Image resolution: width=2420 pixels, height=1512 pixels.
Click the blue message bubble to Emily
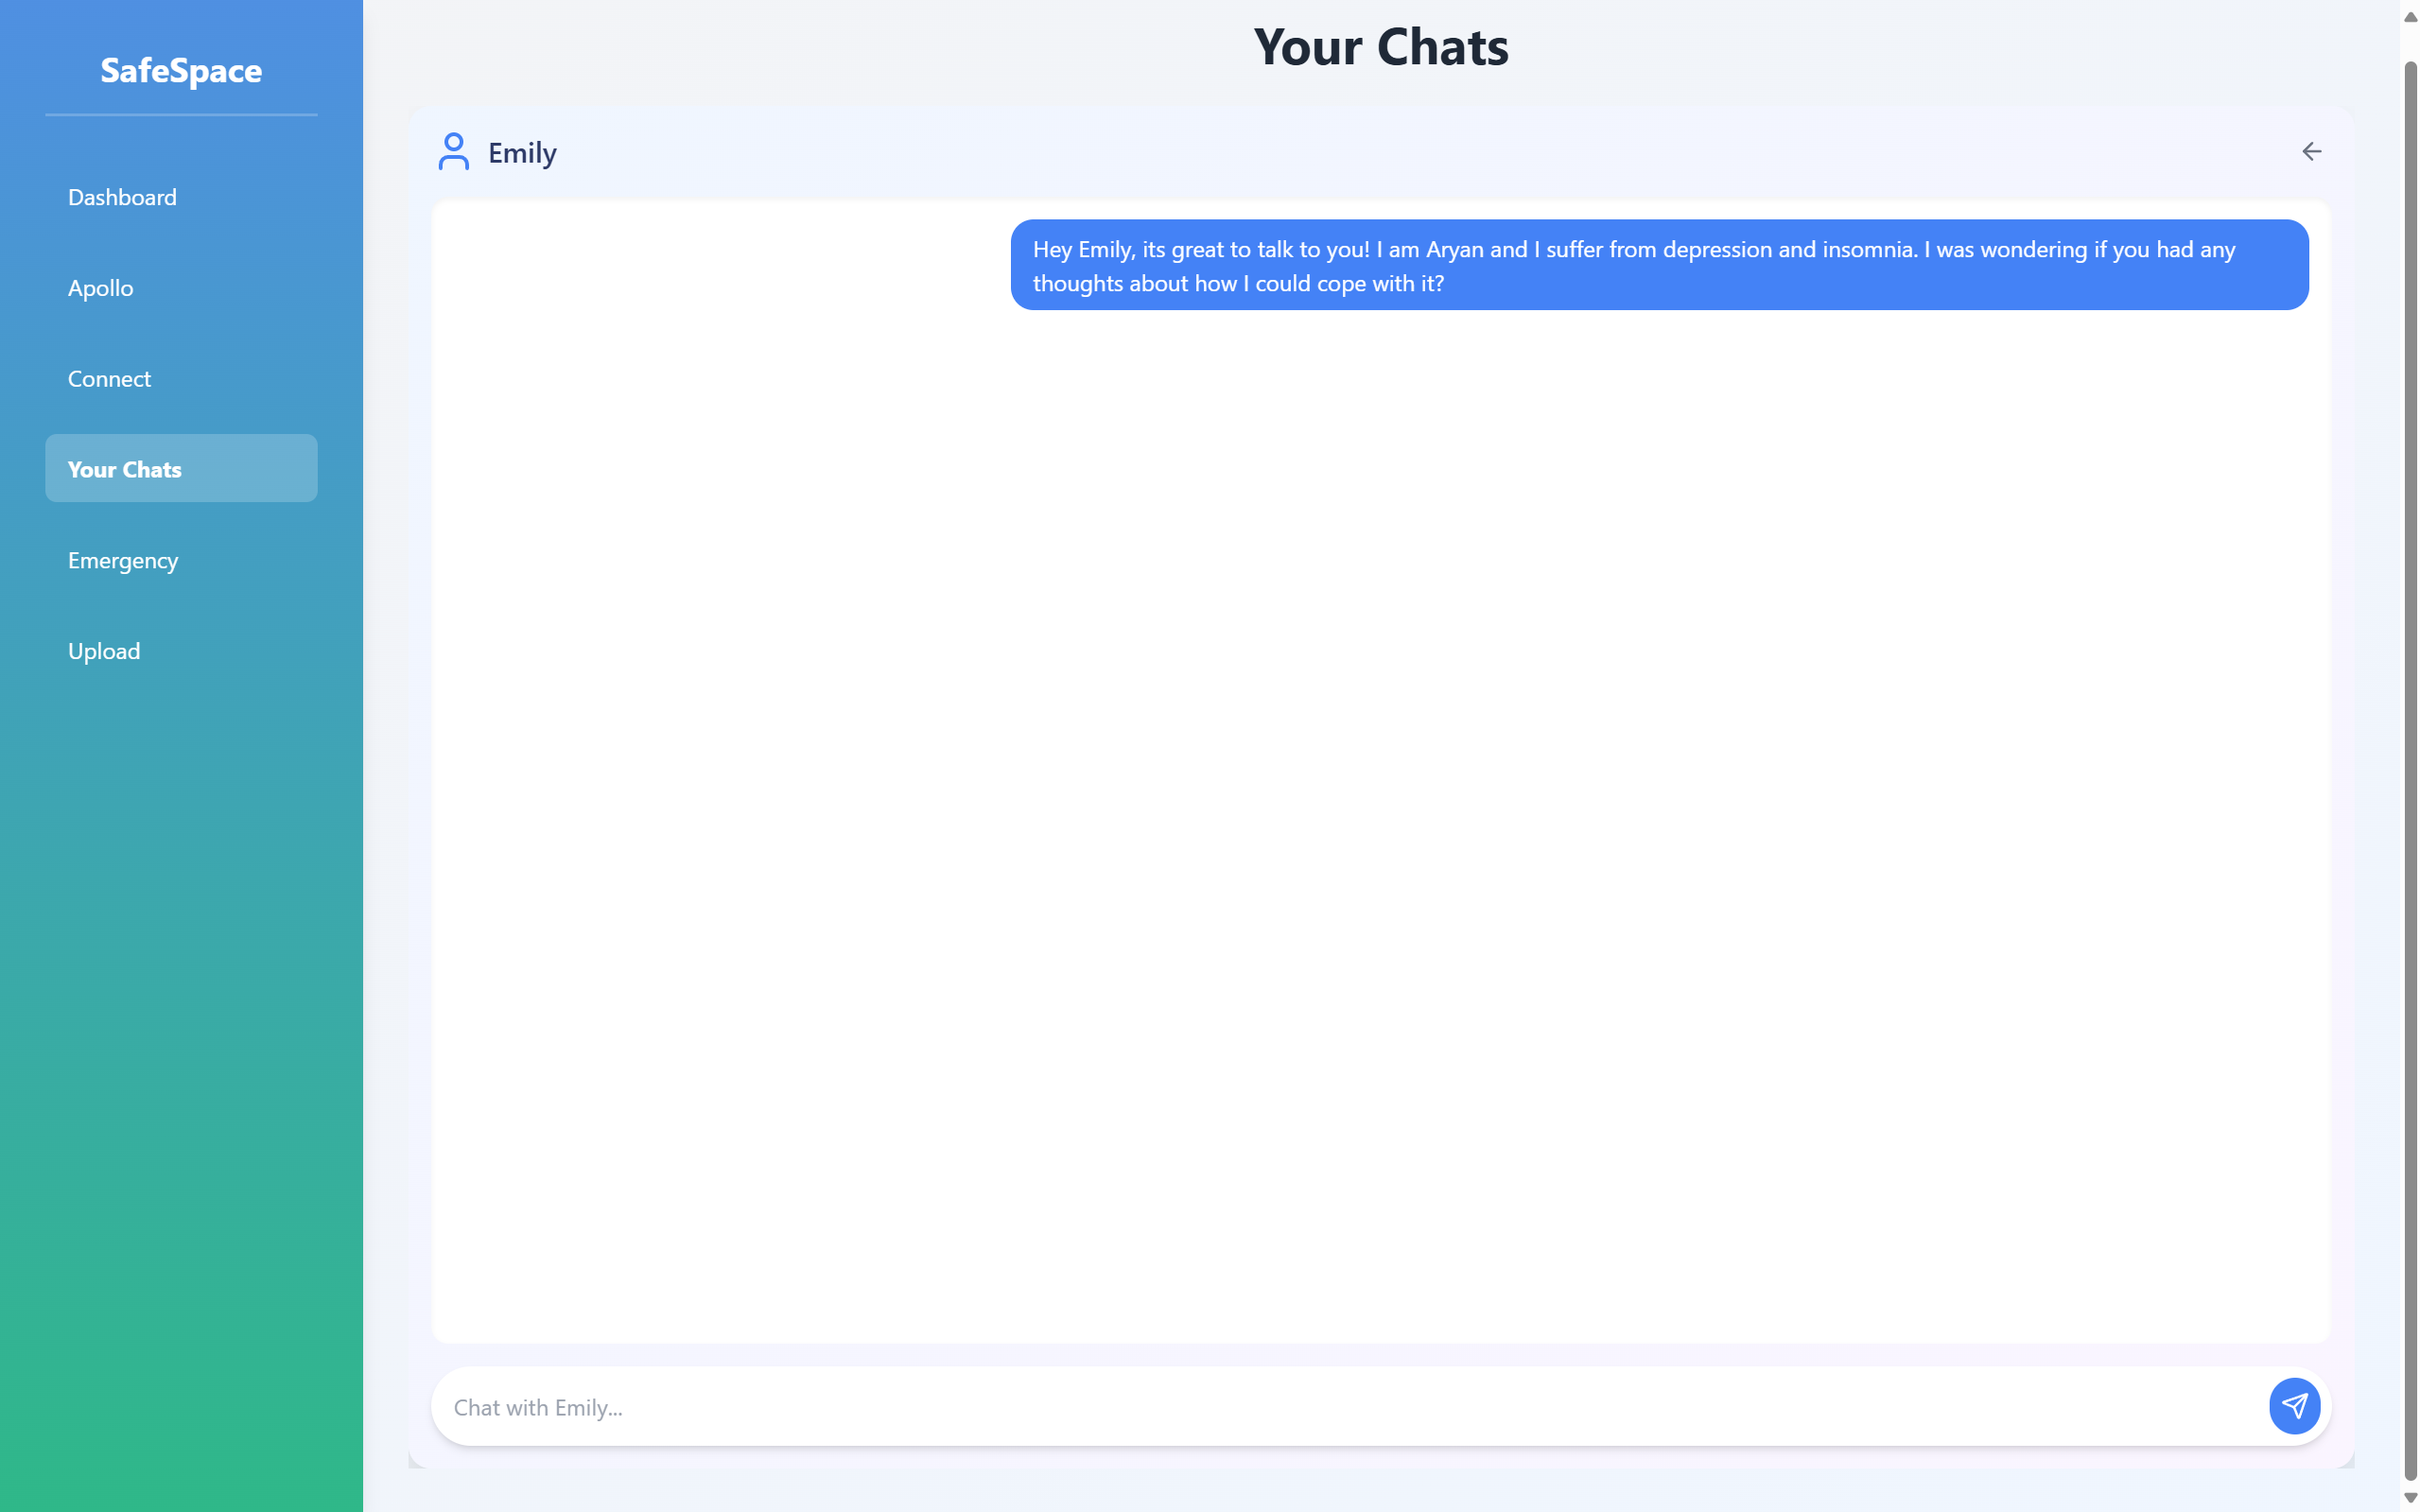[1658, 265]
